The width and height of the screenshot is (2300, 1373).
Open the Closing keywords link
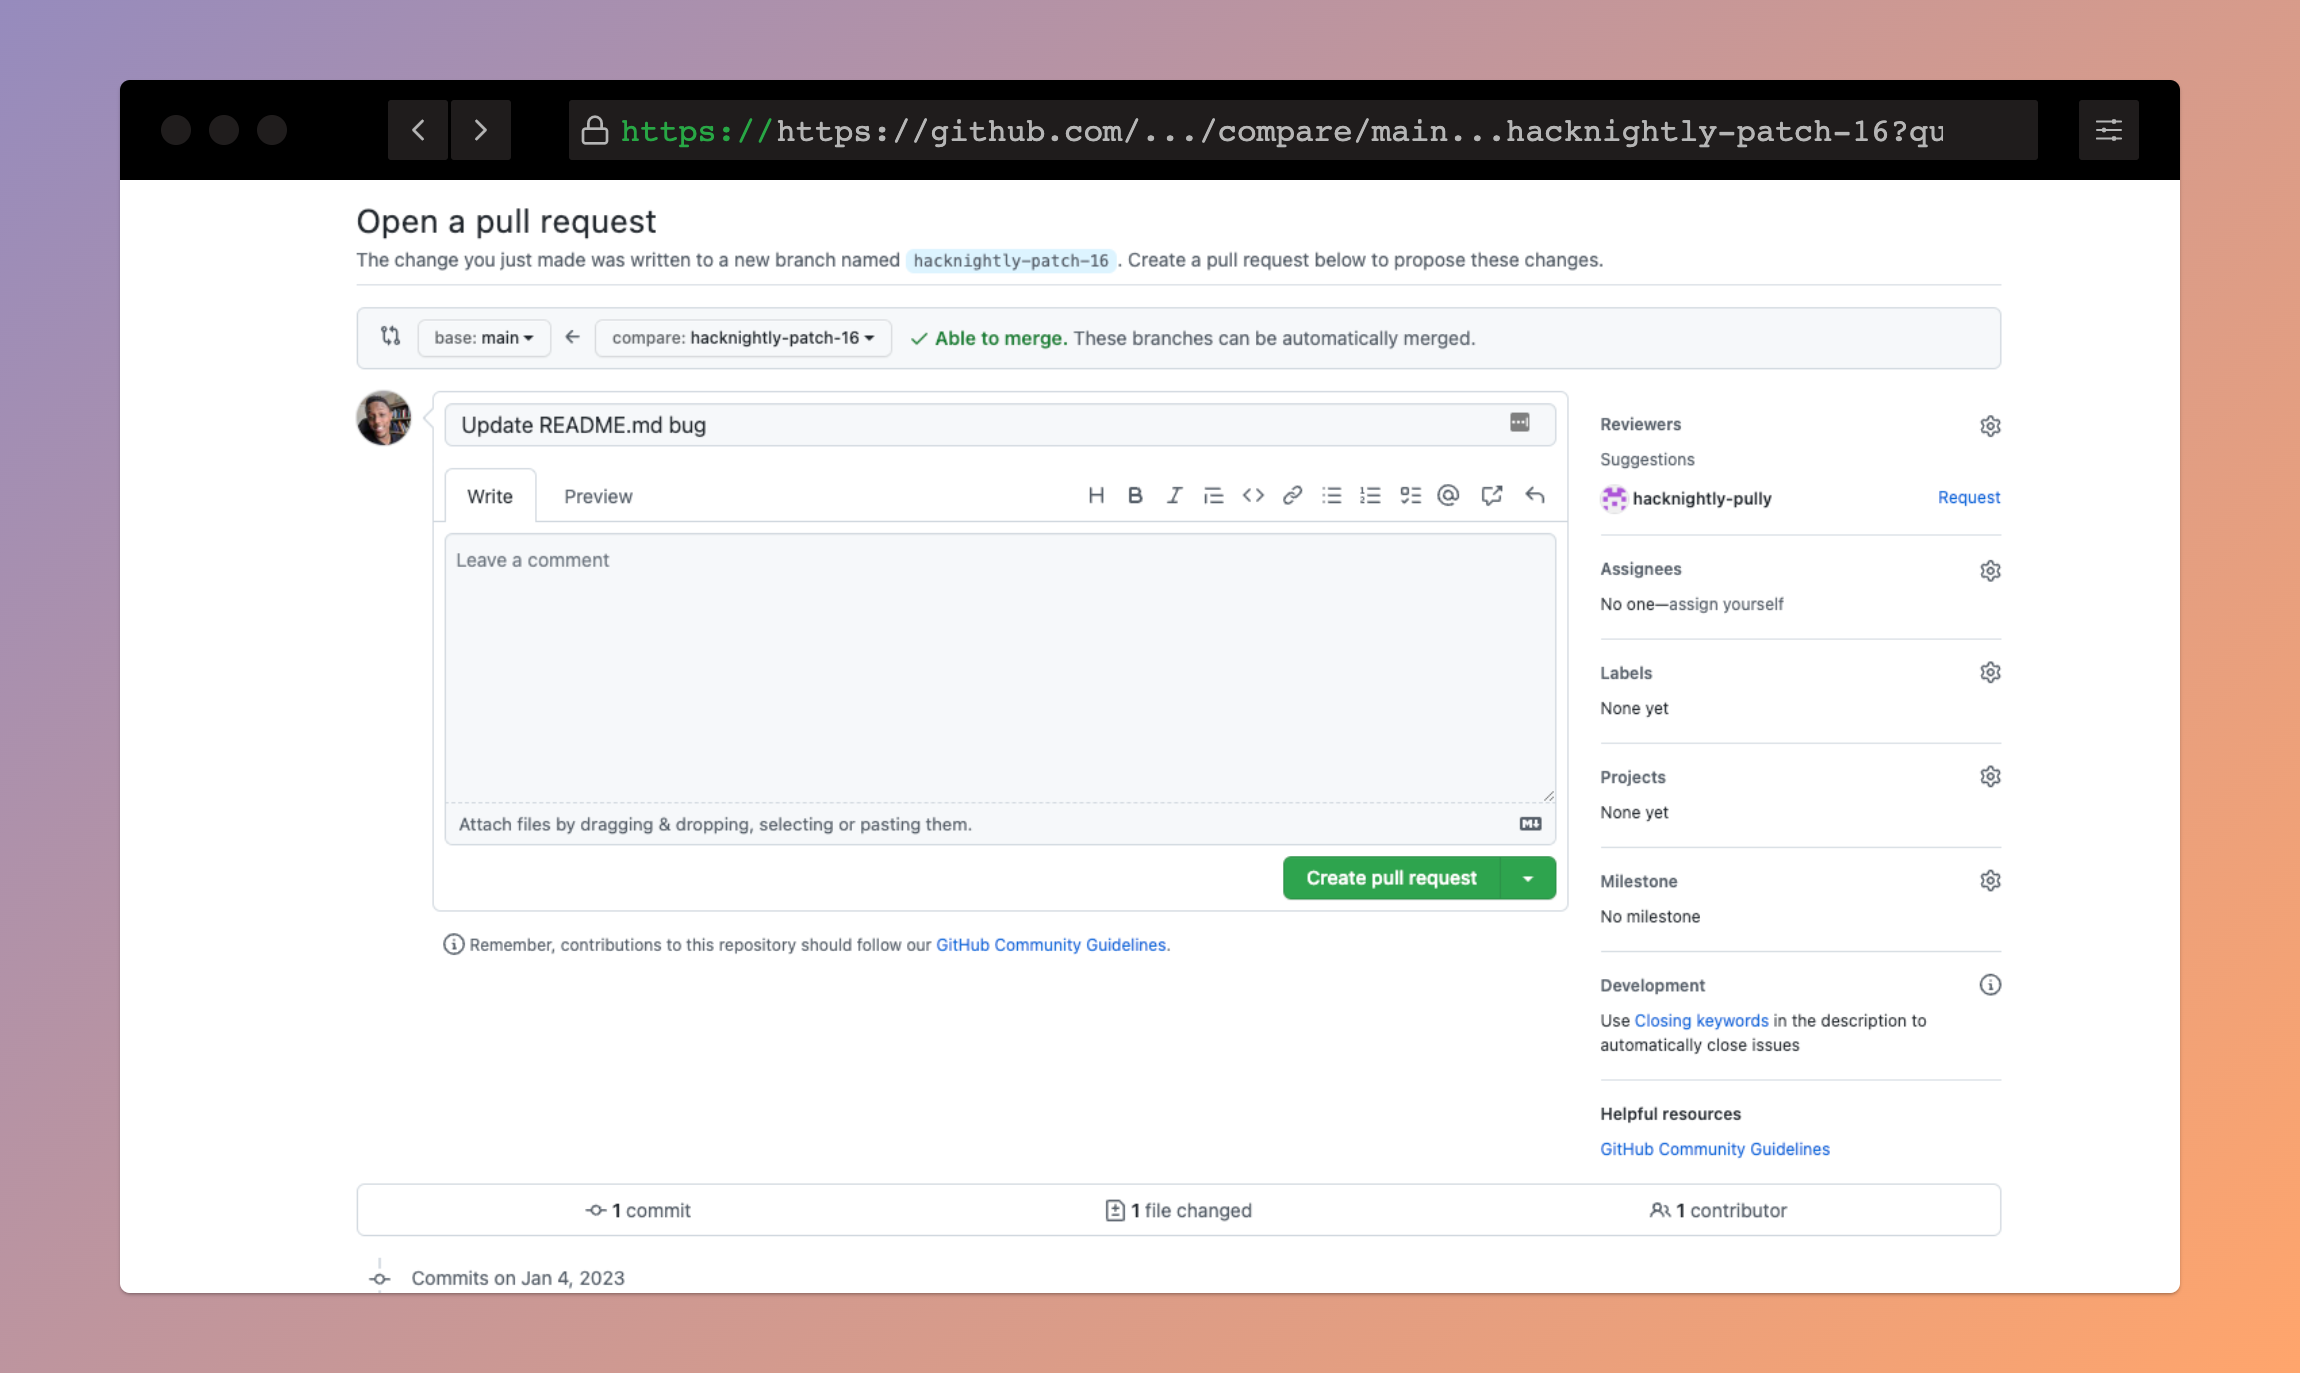1701,1020
